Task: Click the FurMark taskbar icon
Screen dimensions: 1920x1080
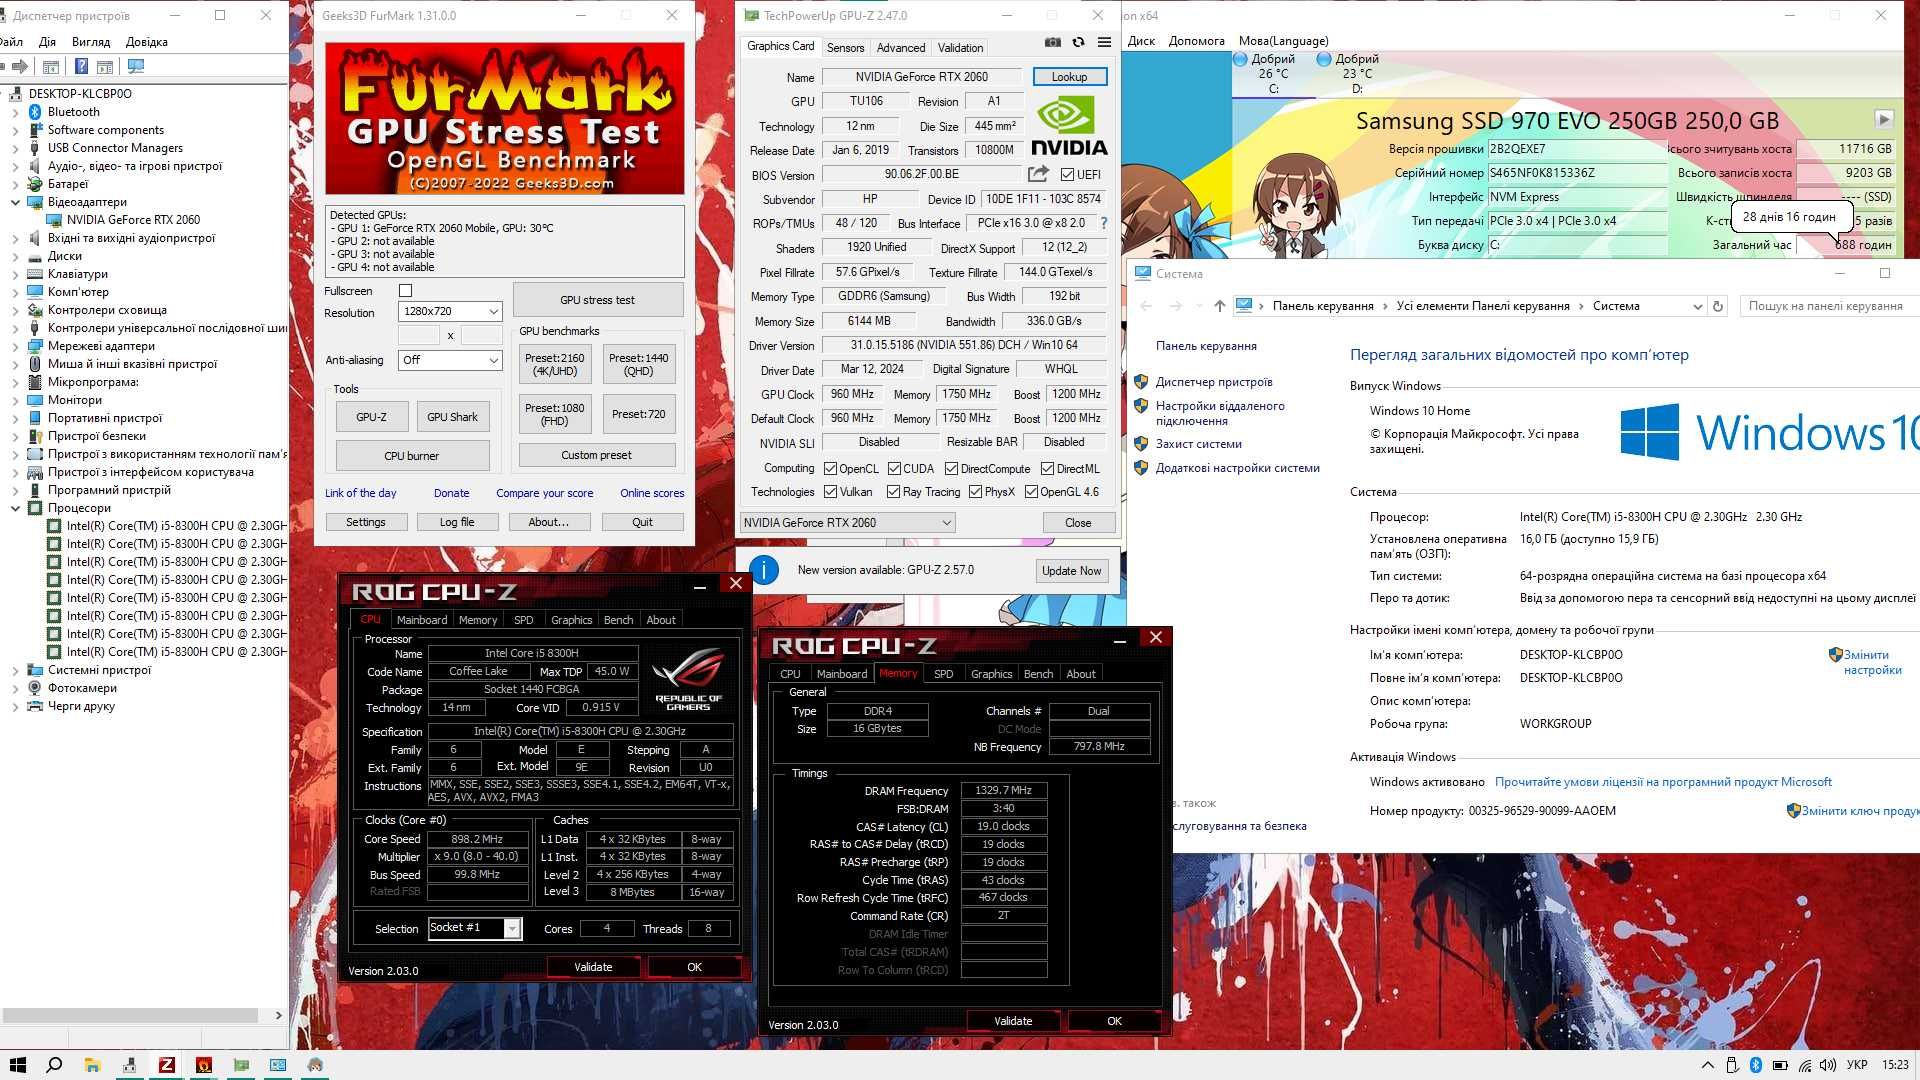Action: [x=204, y=1065]
